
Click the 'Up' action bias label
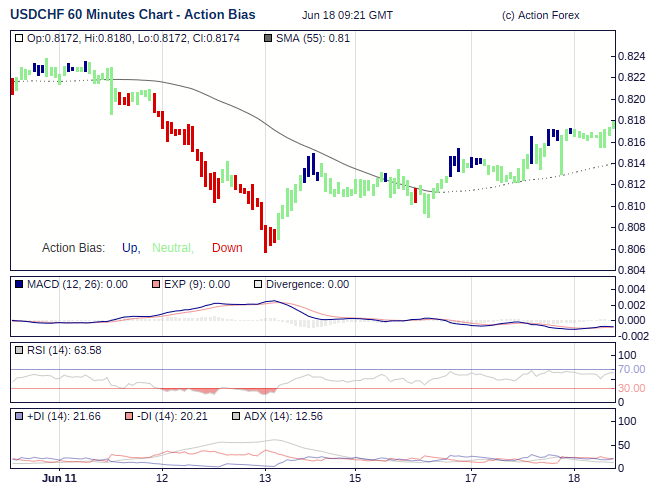click(x=130, y=248)
